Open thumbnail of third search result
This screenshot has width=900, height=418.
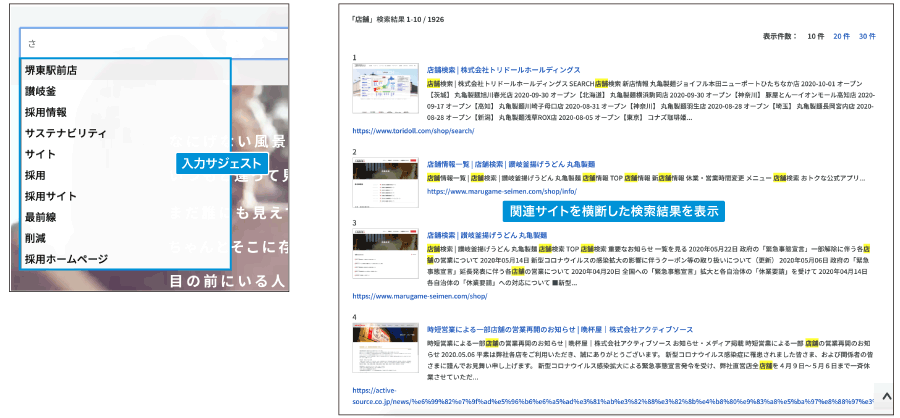(385, 254)
